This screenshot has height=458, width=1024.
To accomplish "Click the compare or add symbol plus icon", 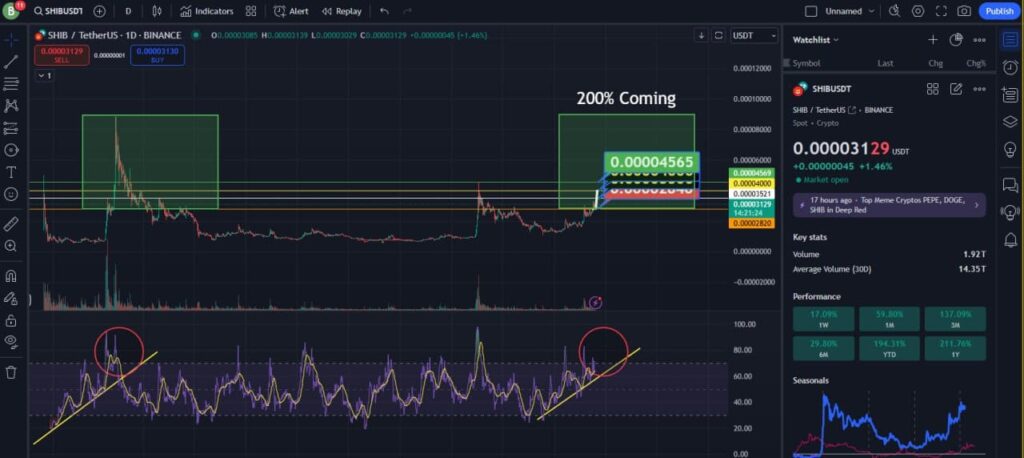I will tap(99, 11).
